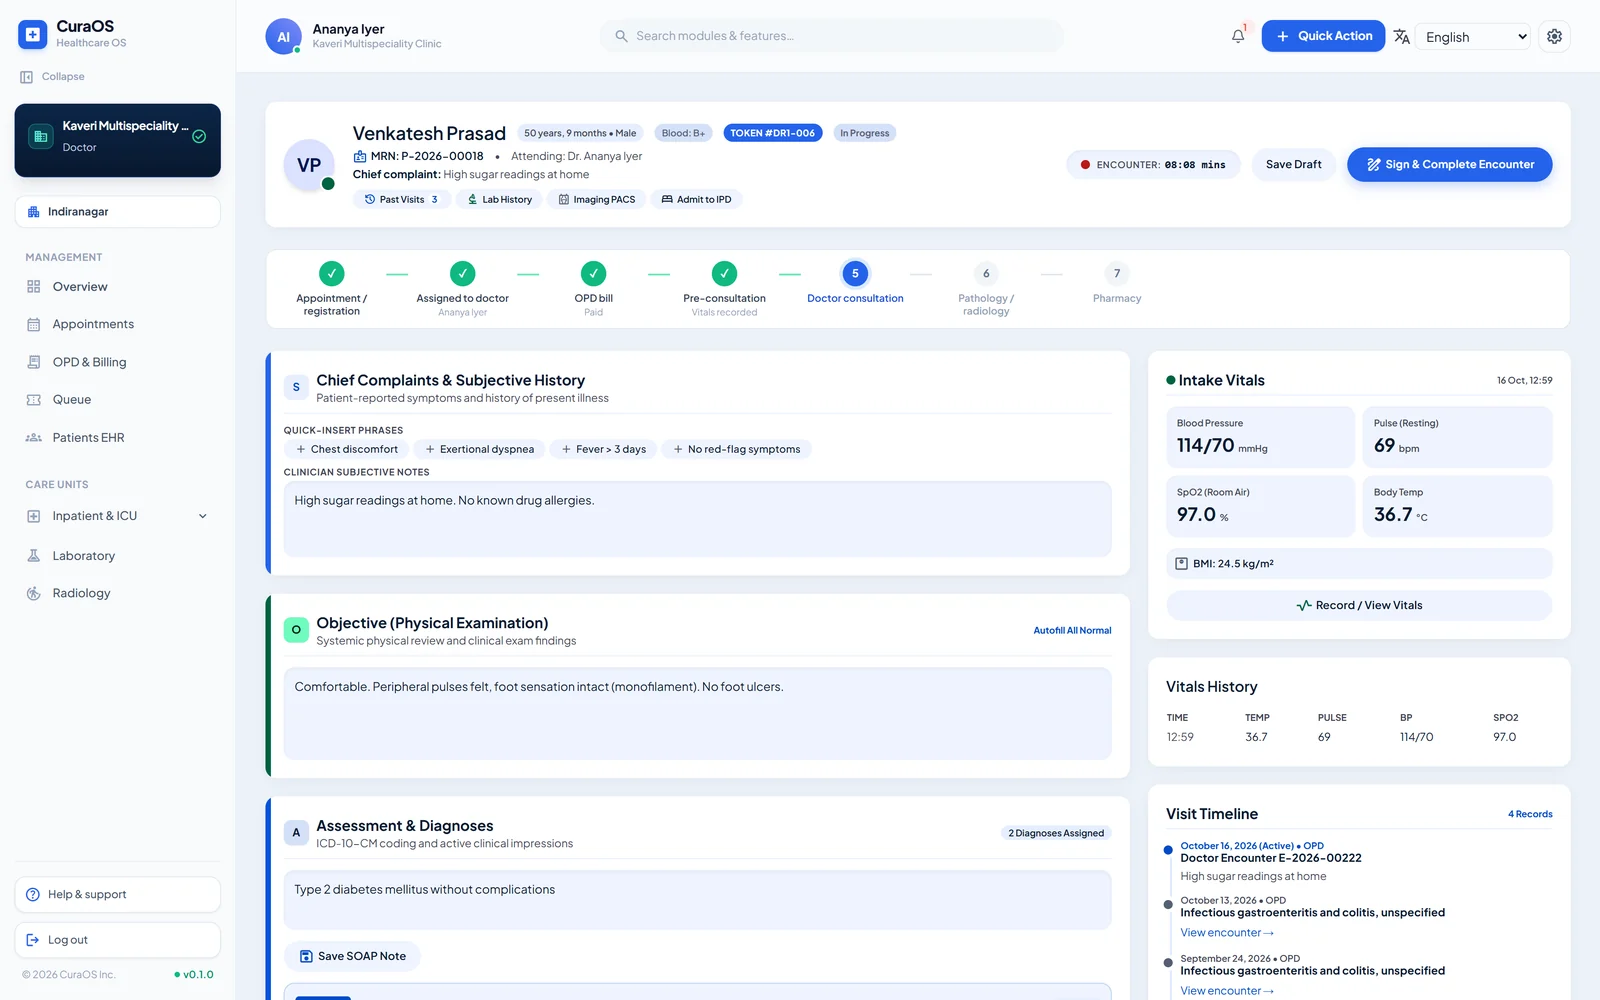The image size is (1600, 1000).
Task: Insert Chest discomfort phrase
Action: pyautogui.click(x=347, y=450)
